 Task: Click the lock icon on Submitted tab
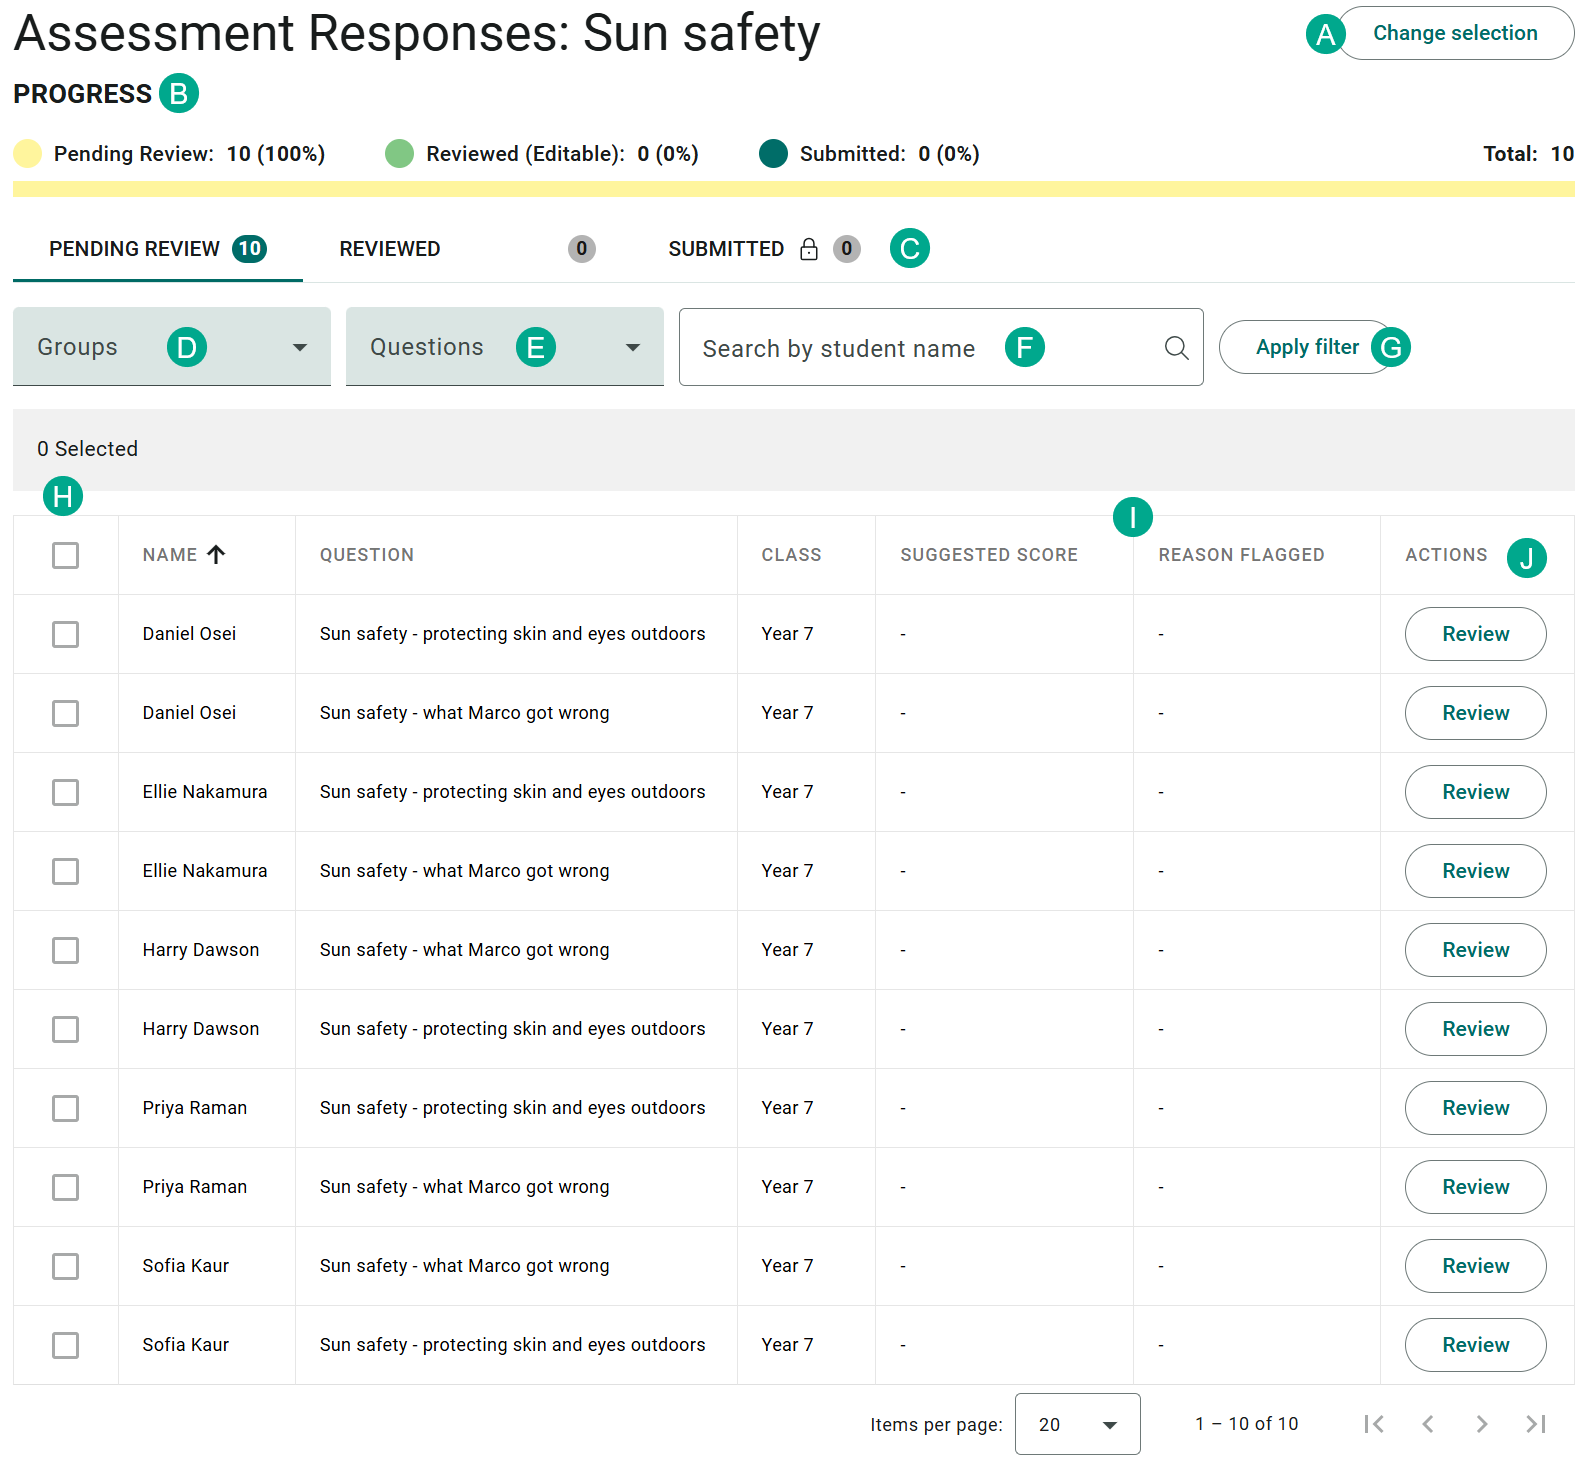click(x=809, y=249)
